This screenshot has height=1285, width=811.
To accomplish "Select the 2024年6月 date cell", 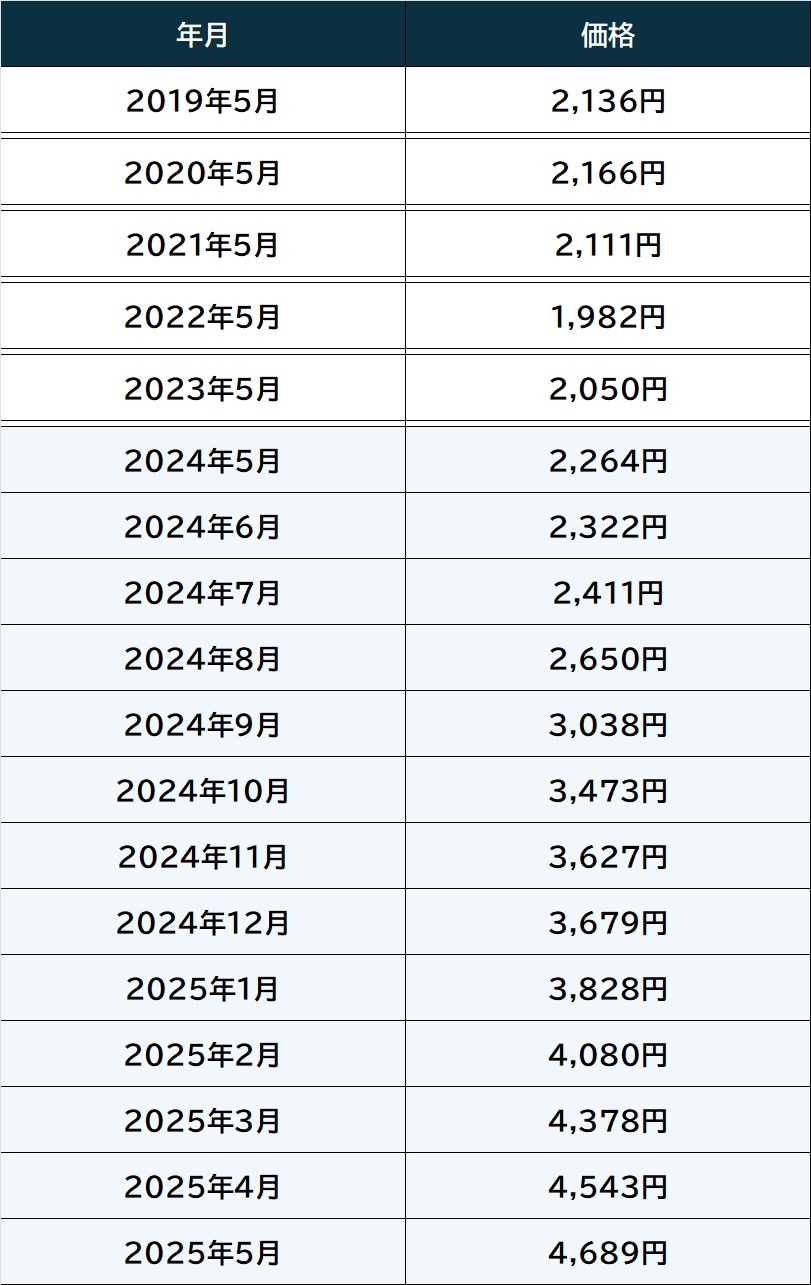I will tap(203, 526).
